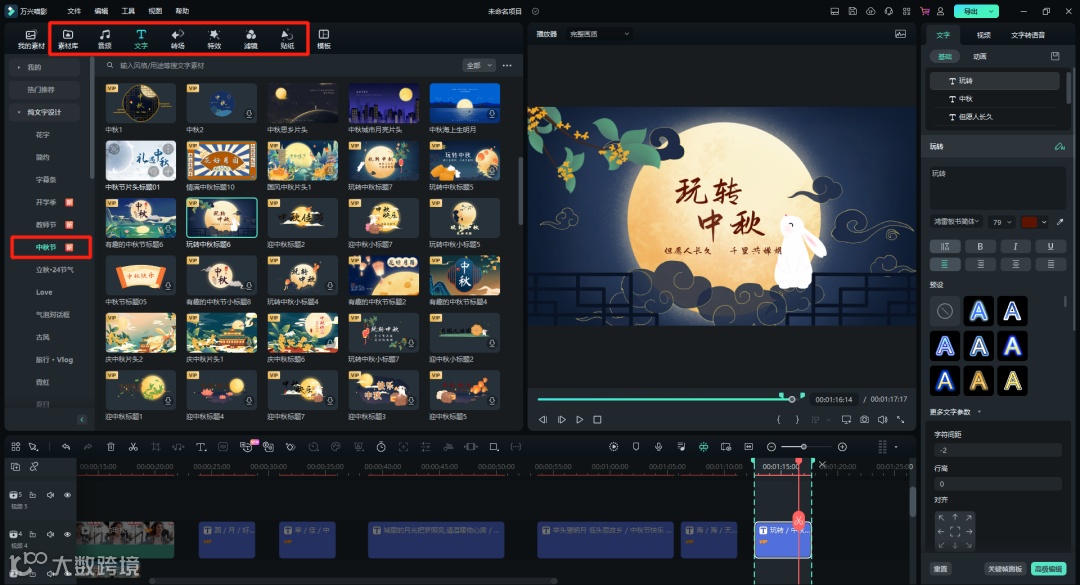
Task: Switch to the 视频 properties tab
Action: tap(984, 35)
